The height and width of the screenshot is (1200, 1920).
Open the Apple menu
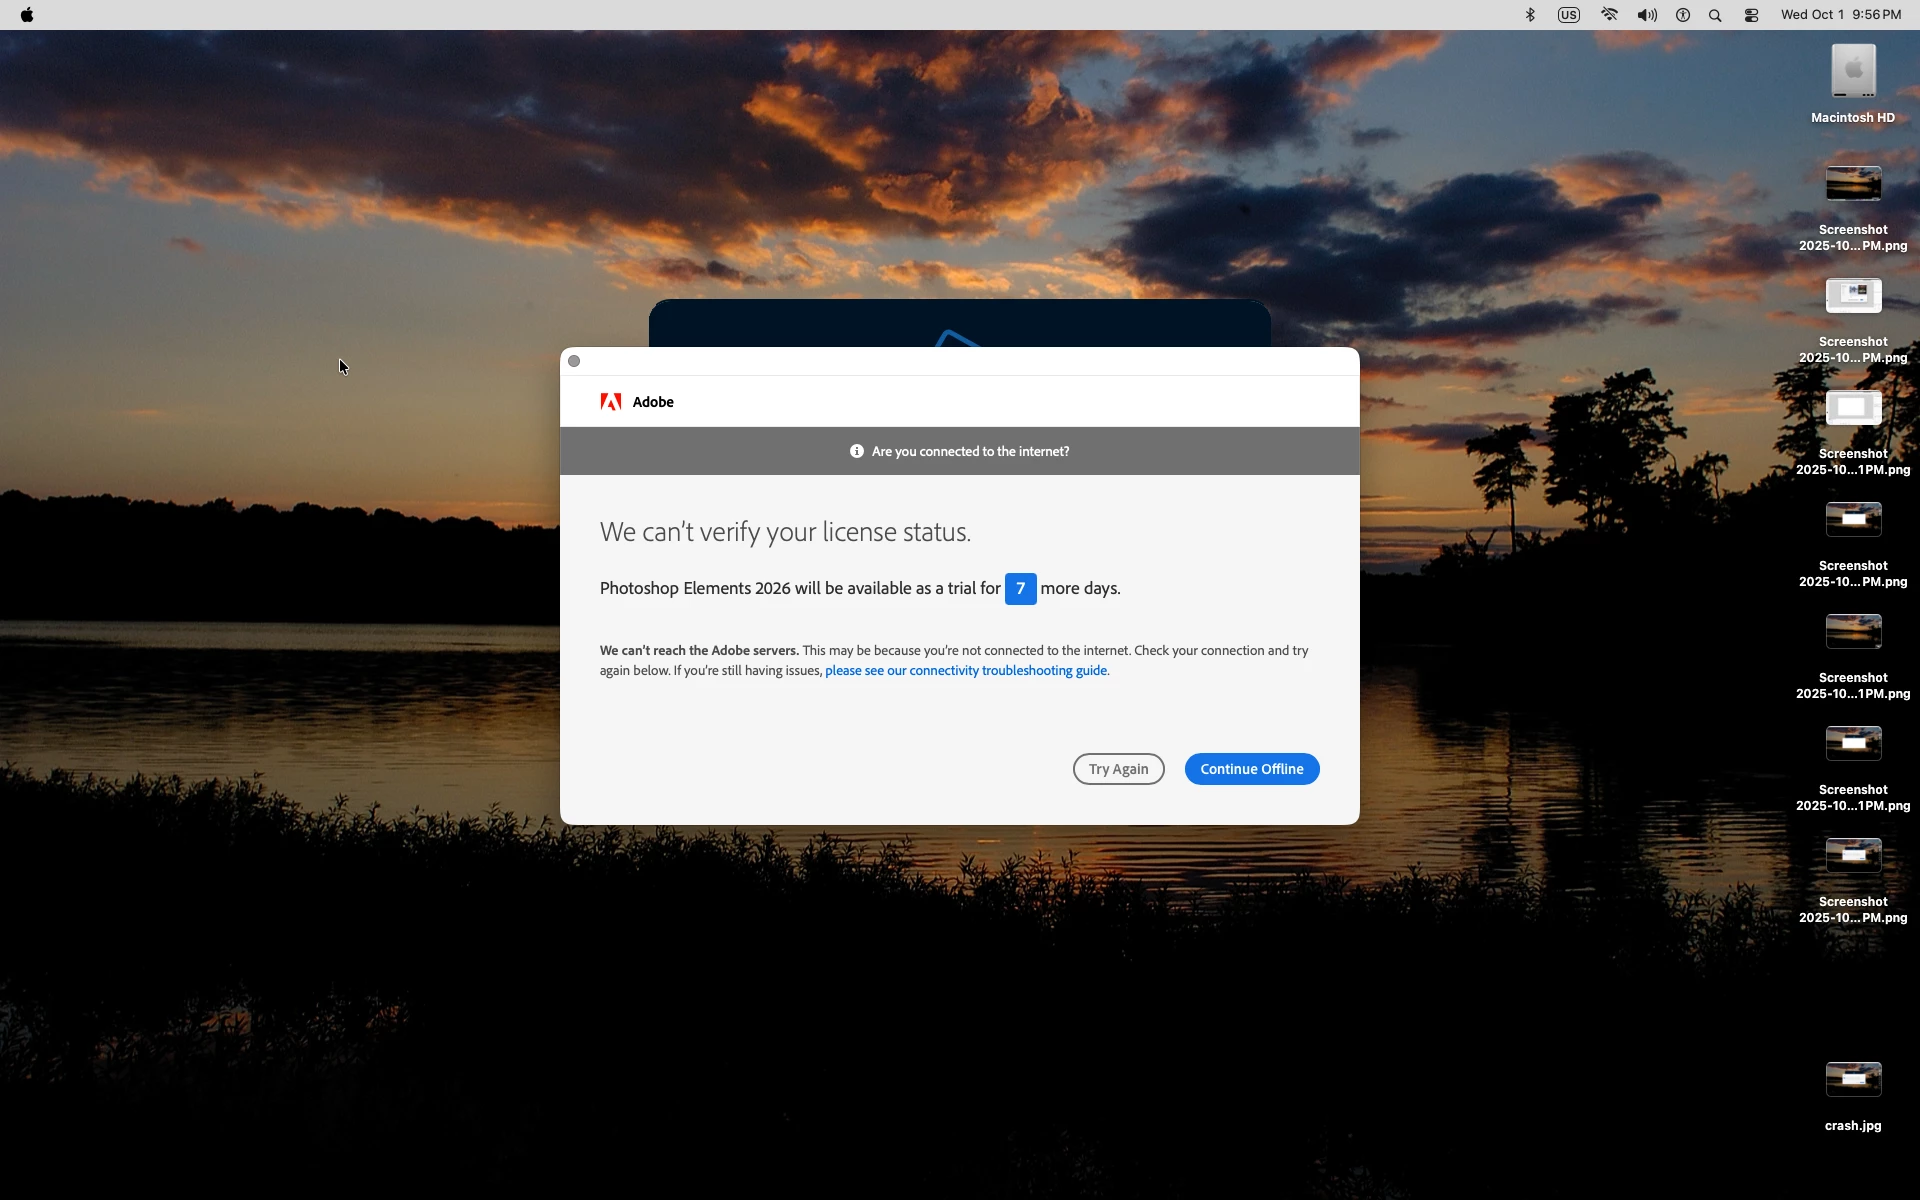point(27,15)
